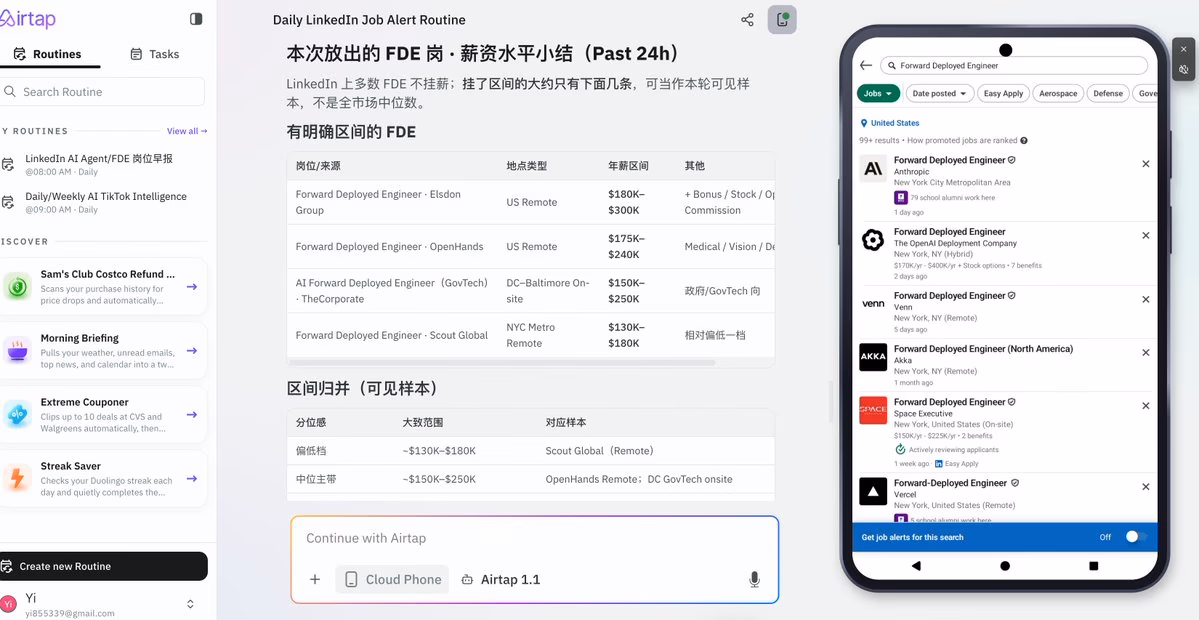Dismiss the OpenAI Deployment Company job
Image resolution: width=1199 pixels, height=620 pixels.
pyautogui.click(x=1145, y=235)
